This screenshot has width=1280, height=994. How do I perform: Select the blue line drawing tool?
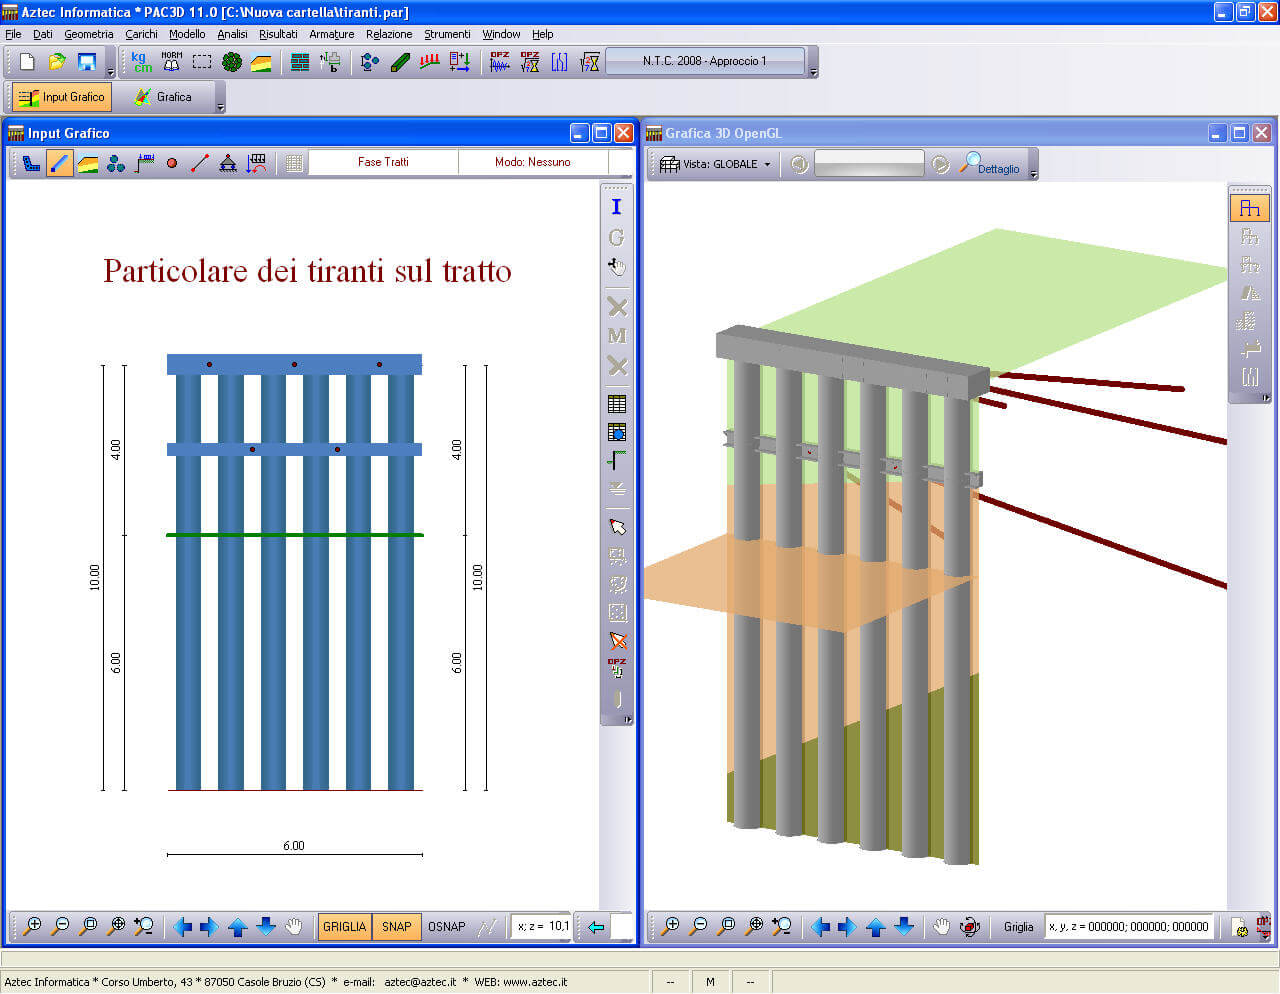(x=60, y=163)
